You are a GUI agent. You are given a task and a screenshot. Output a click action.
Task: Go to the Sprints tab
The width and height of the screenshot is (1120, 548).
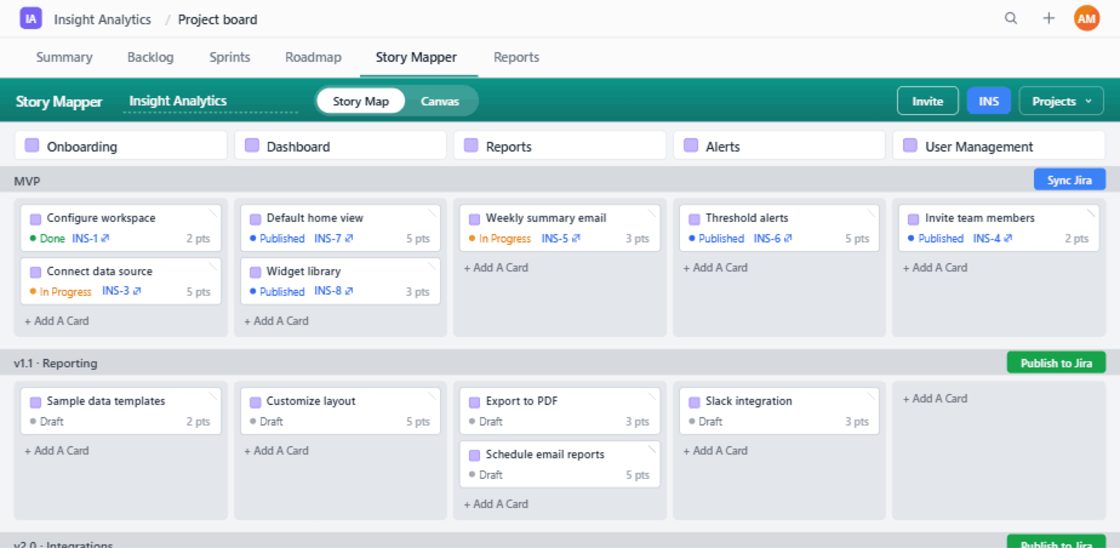pyautogui.click(x=230, y=57)
